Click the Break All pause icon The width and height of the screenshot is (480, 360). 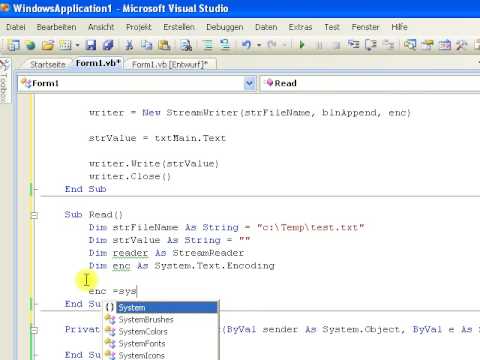[319, 45]
